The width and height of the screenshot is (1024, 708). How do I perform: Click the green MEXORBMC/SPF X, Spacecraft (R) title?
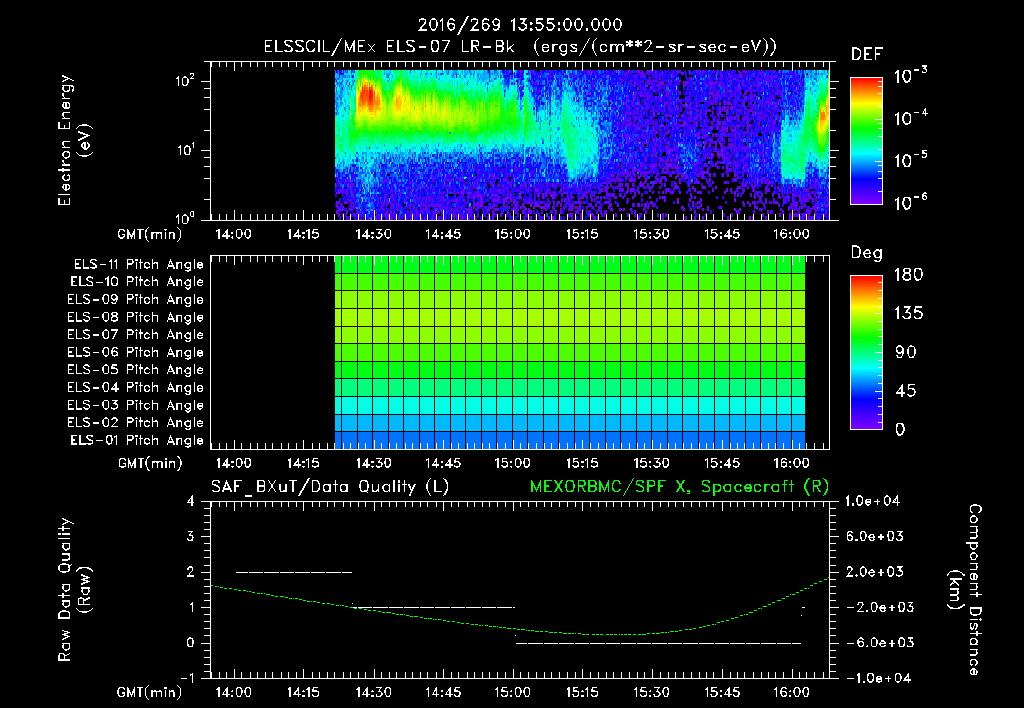679,487
